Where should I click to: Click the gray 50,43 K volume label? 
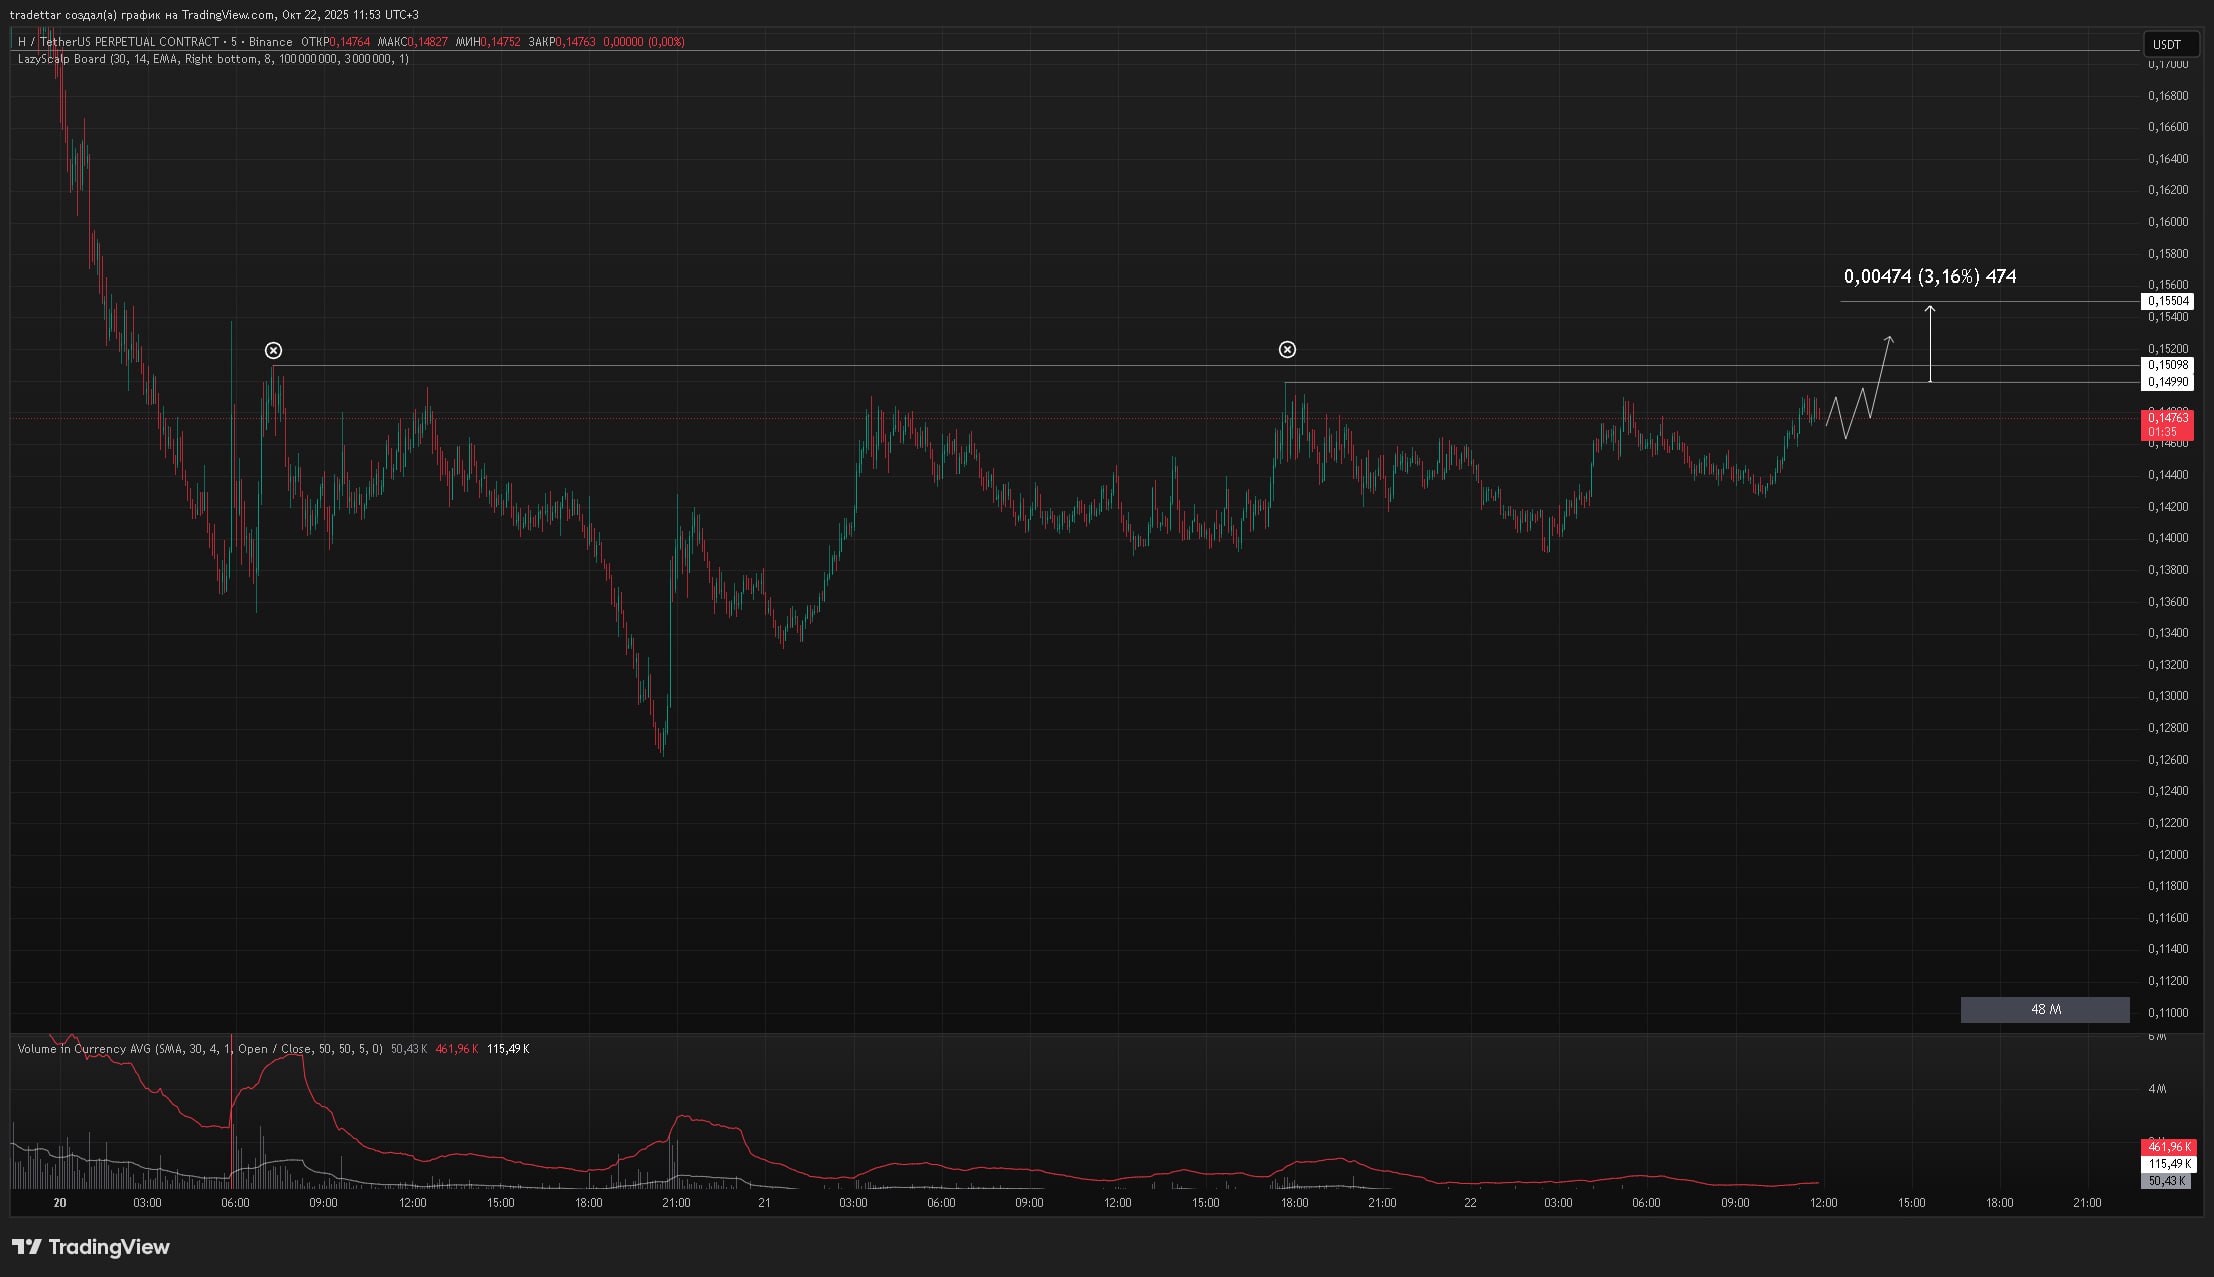click(2165, 1181)
